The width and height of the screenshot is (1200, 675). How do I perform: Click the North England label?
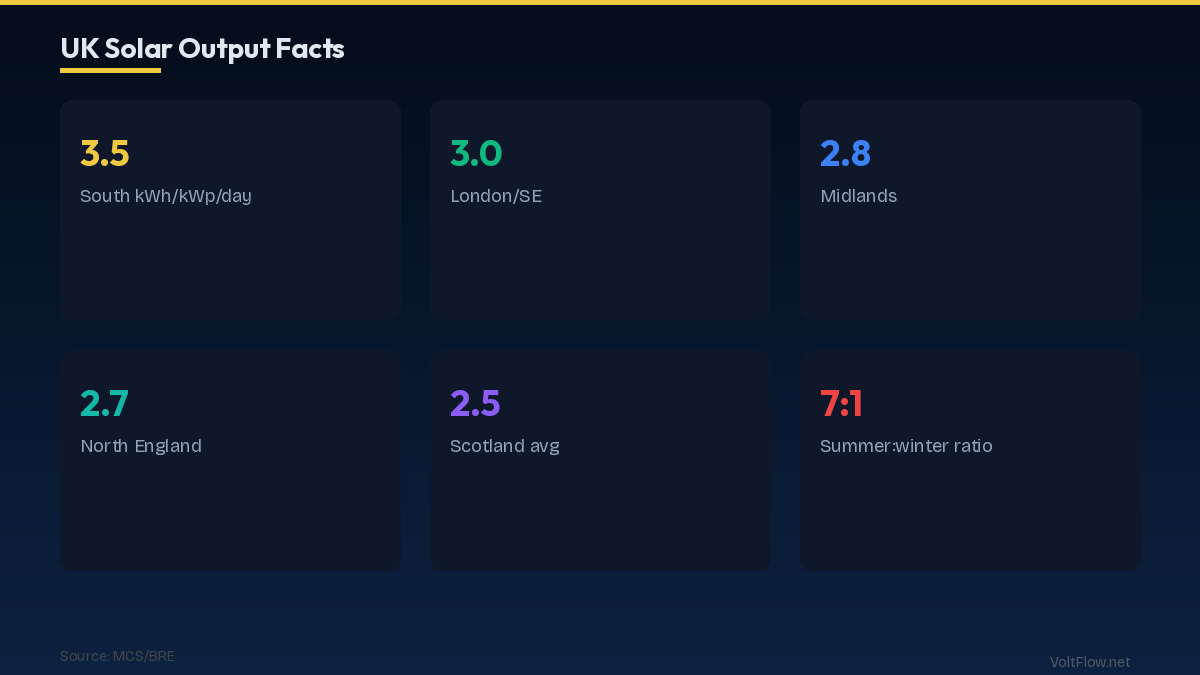[x=141, y=446]
